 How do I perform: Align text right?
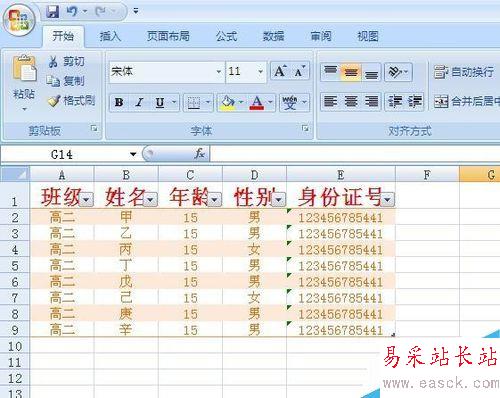click(371, 101)
